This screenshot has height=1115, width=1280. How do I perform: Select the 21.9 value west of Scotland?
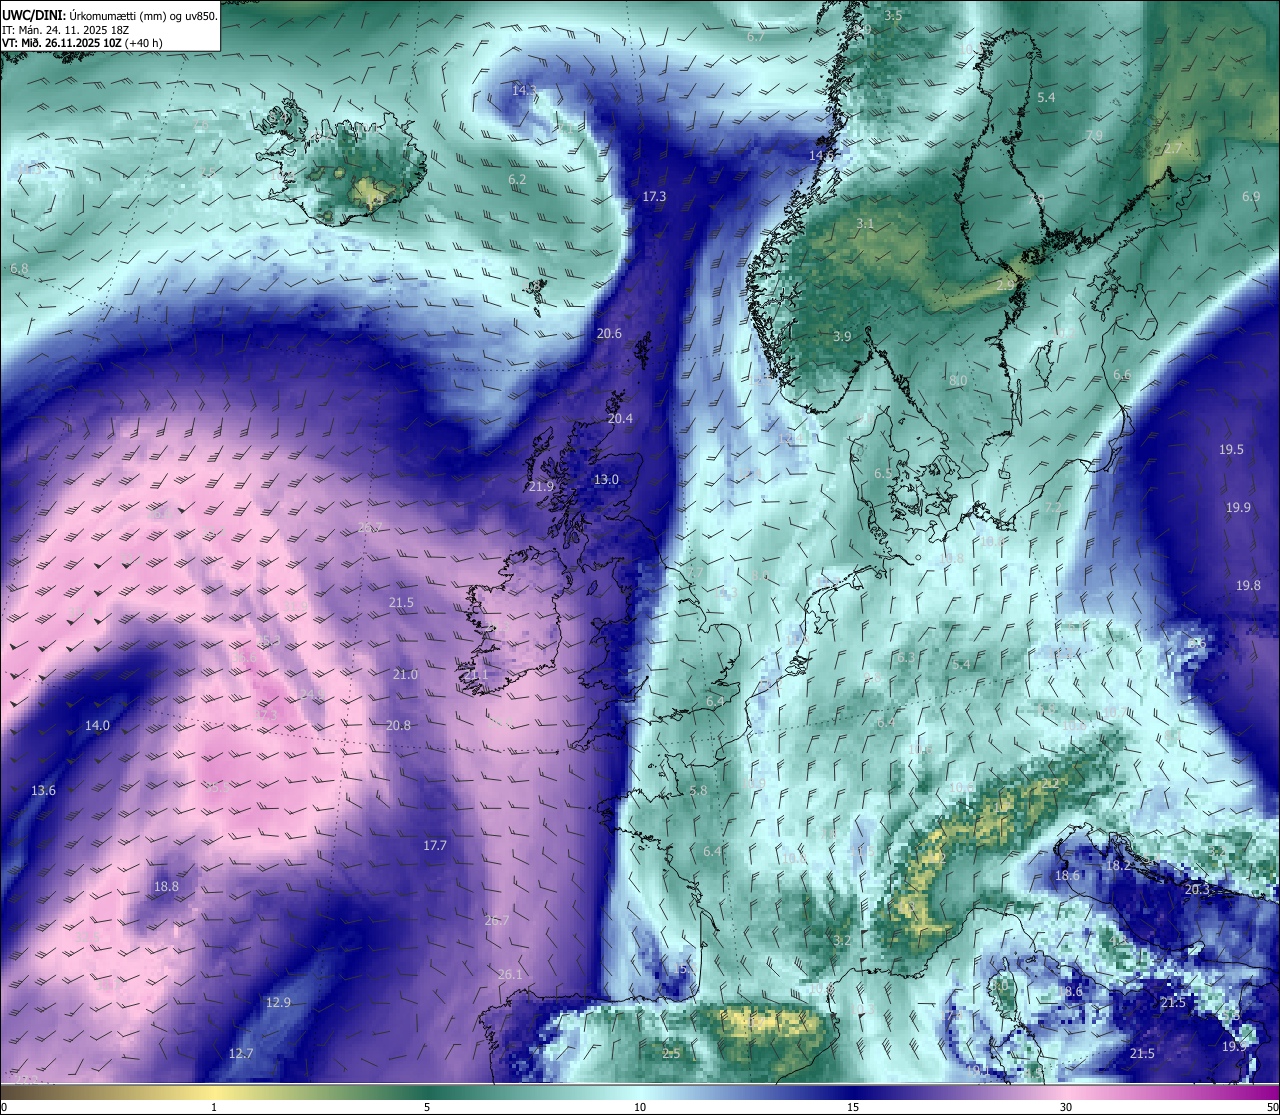pos(540,487)
